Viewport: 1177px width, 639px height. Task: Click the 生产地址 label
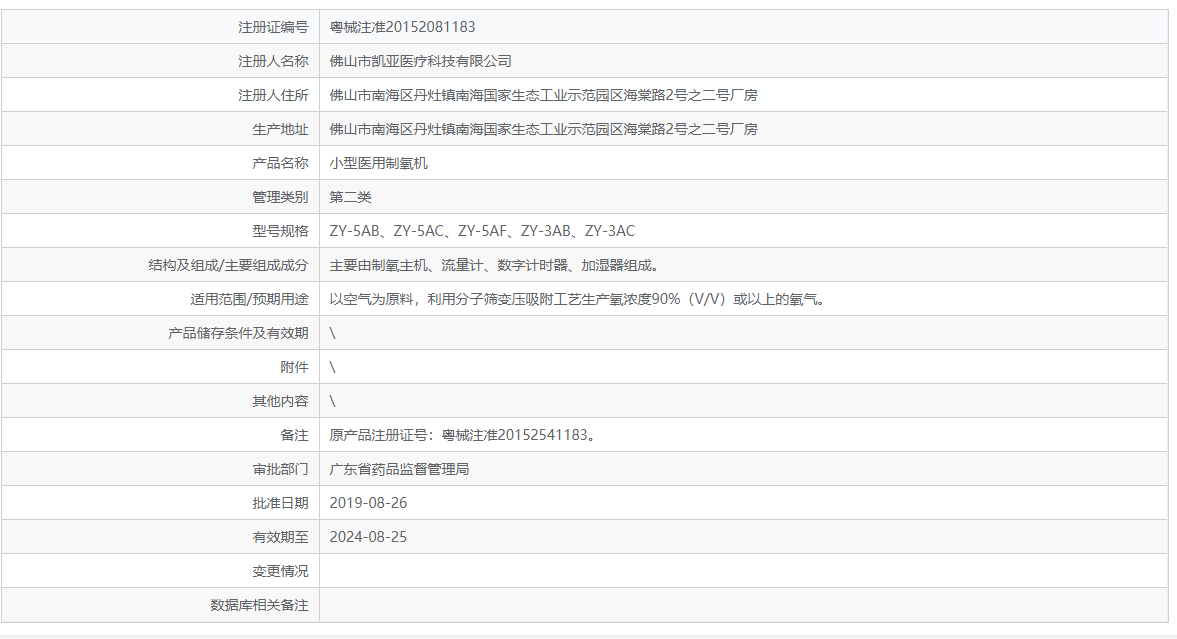pos(280,129)
